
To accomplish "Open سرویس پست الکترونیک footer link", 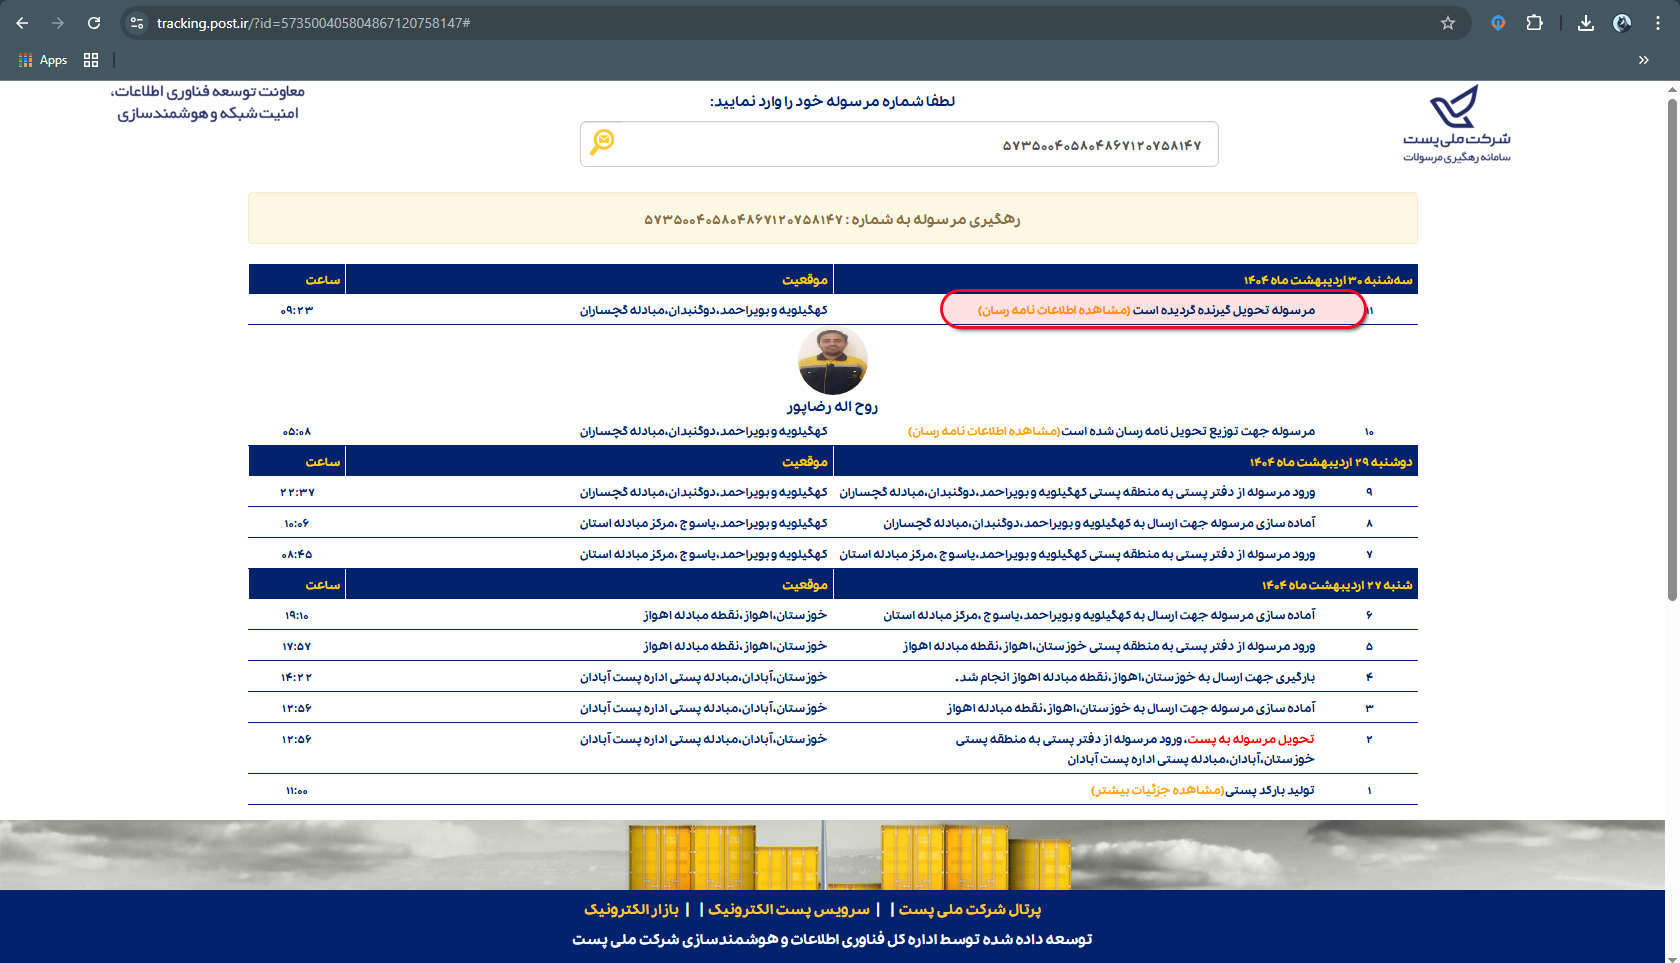I will [789, 909].
